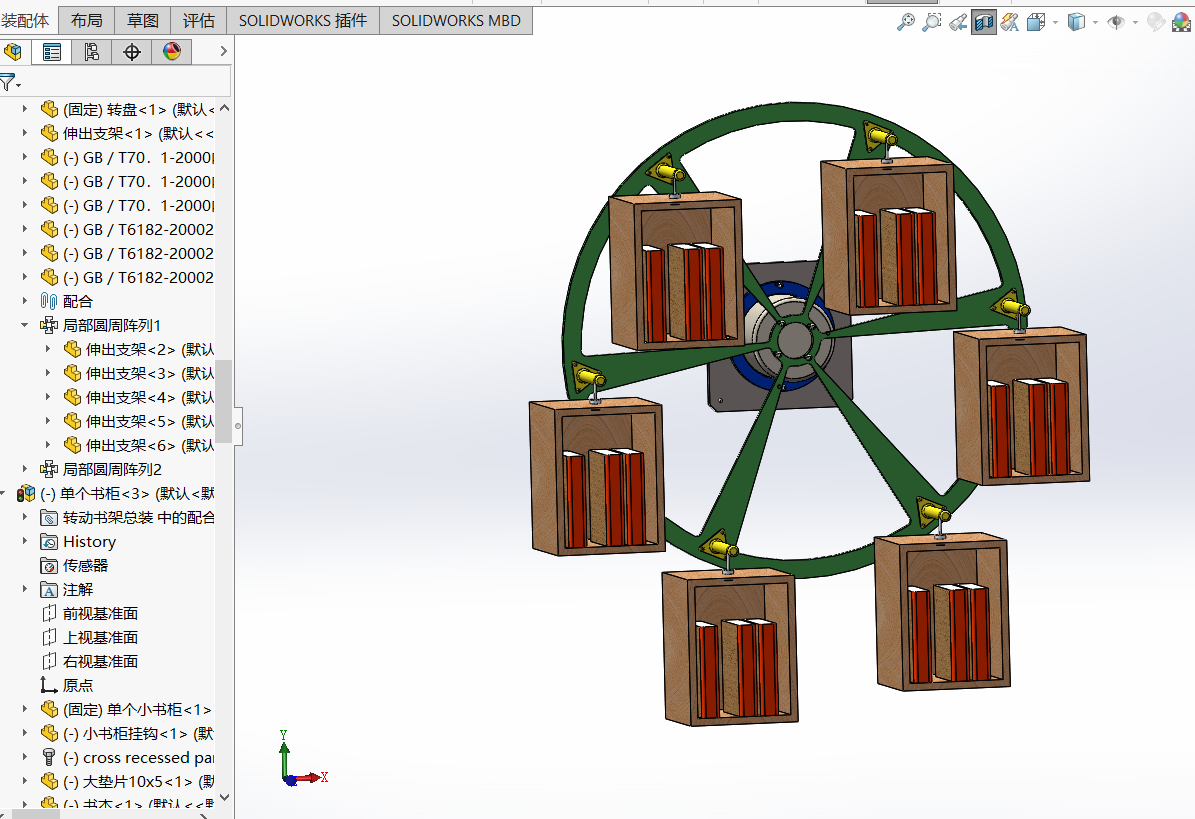This screenshot has width=1195, height=819.
Task: Open the SOLIDWORKS MBD tab
Action: pos(456,20)
